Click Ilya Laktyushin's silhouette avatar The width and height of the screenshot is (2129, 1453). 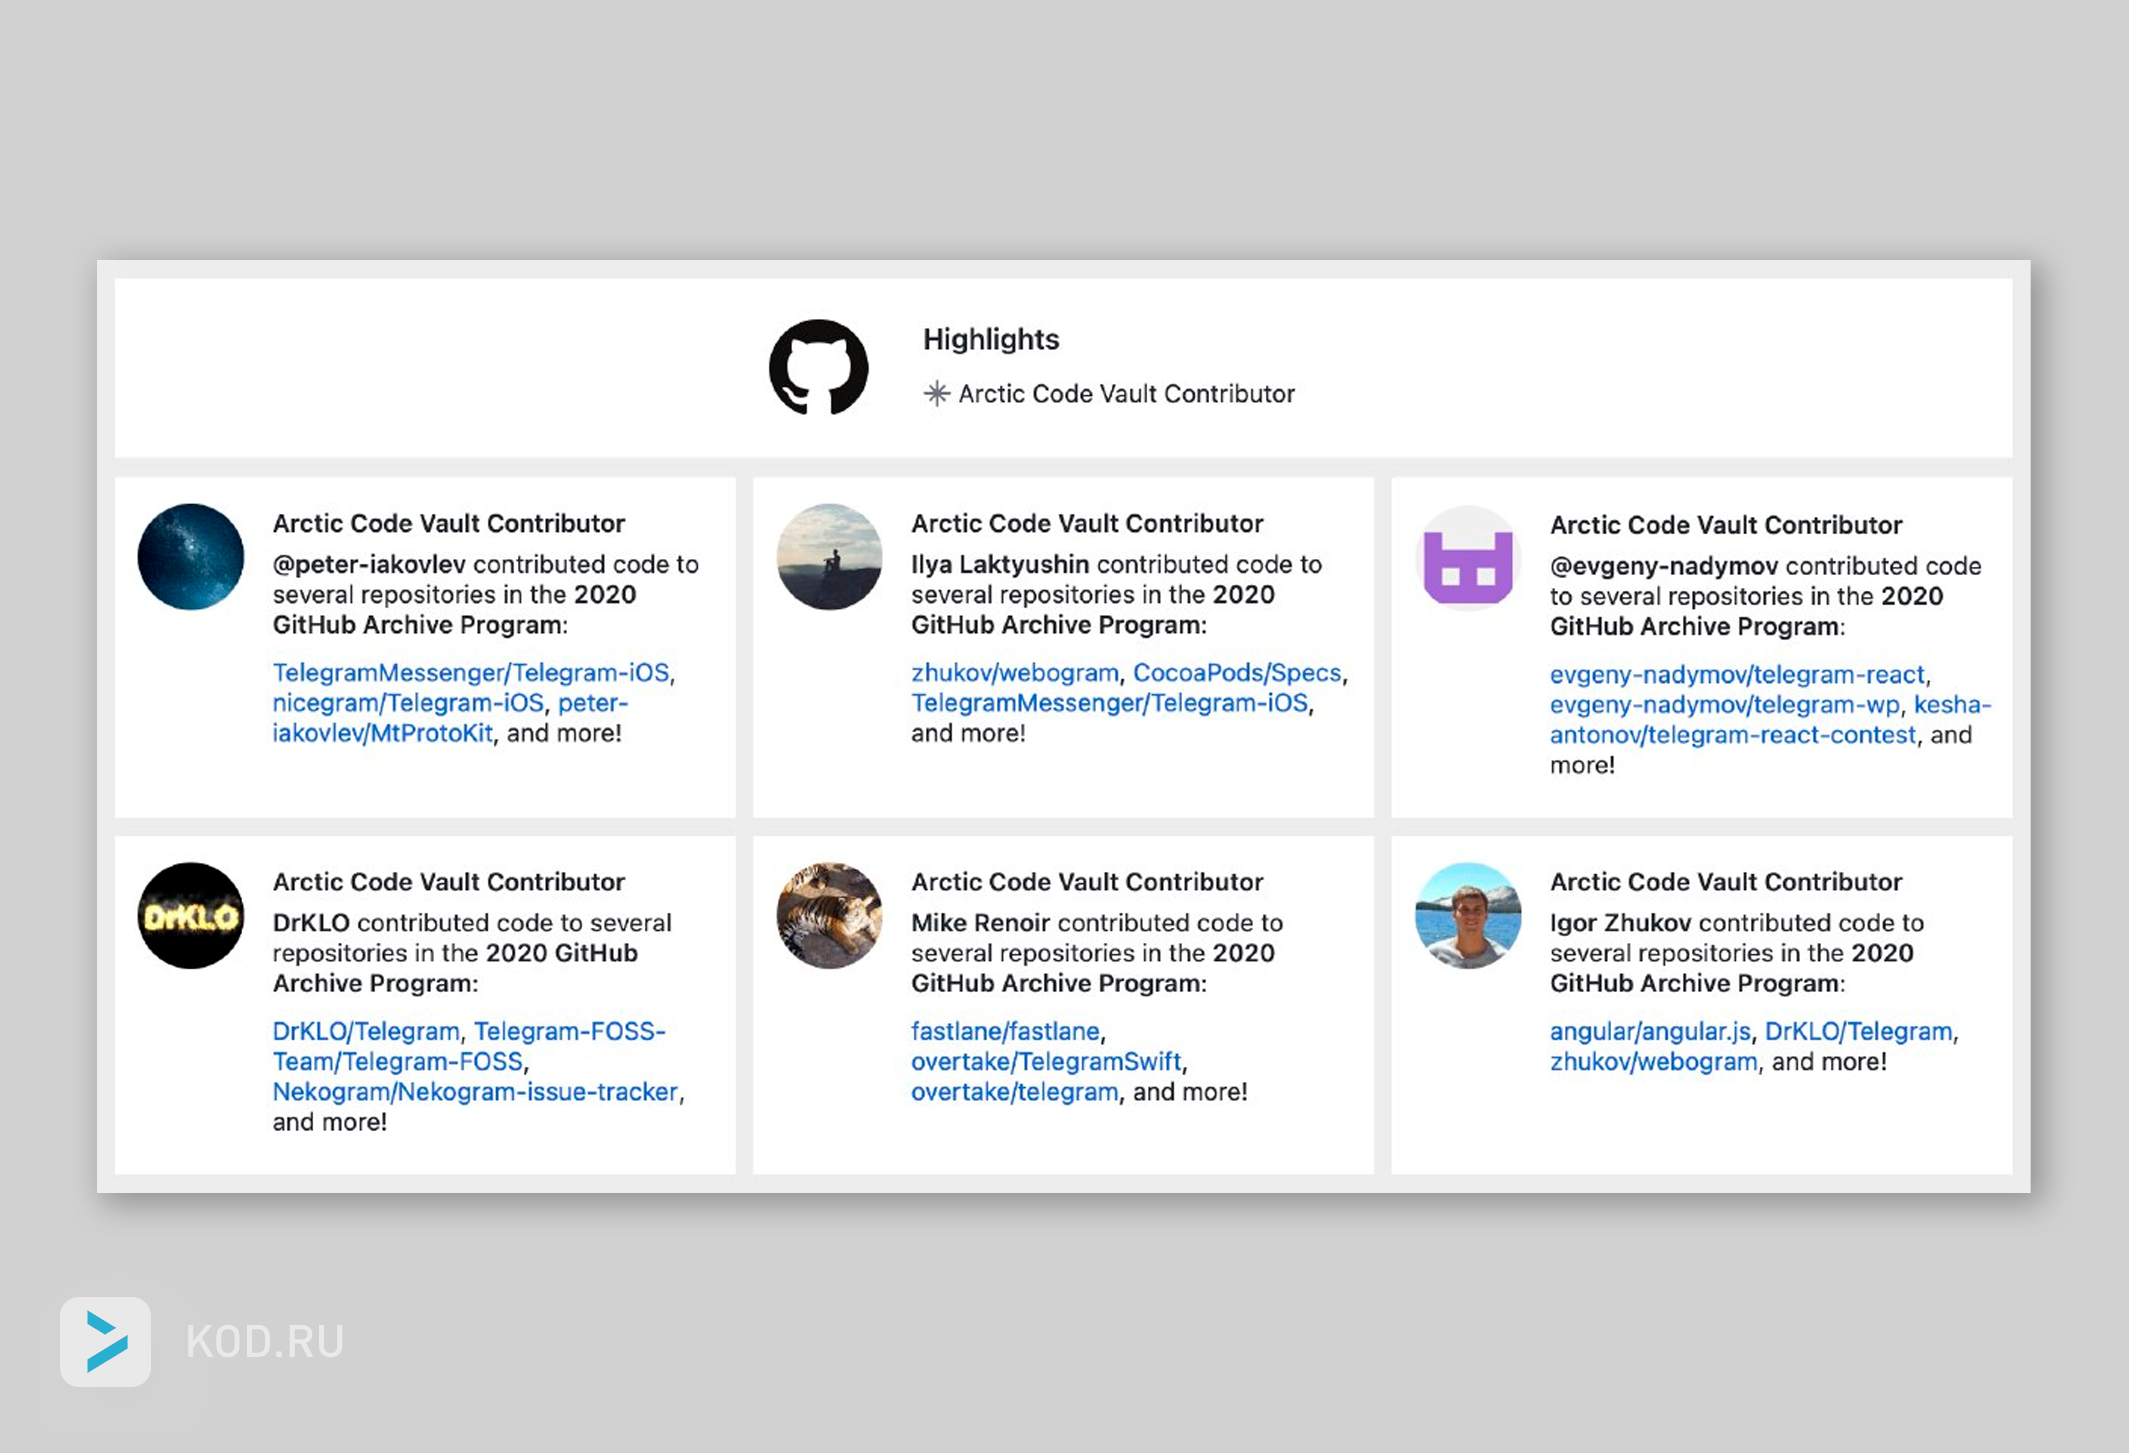pos(829,556)
